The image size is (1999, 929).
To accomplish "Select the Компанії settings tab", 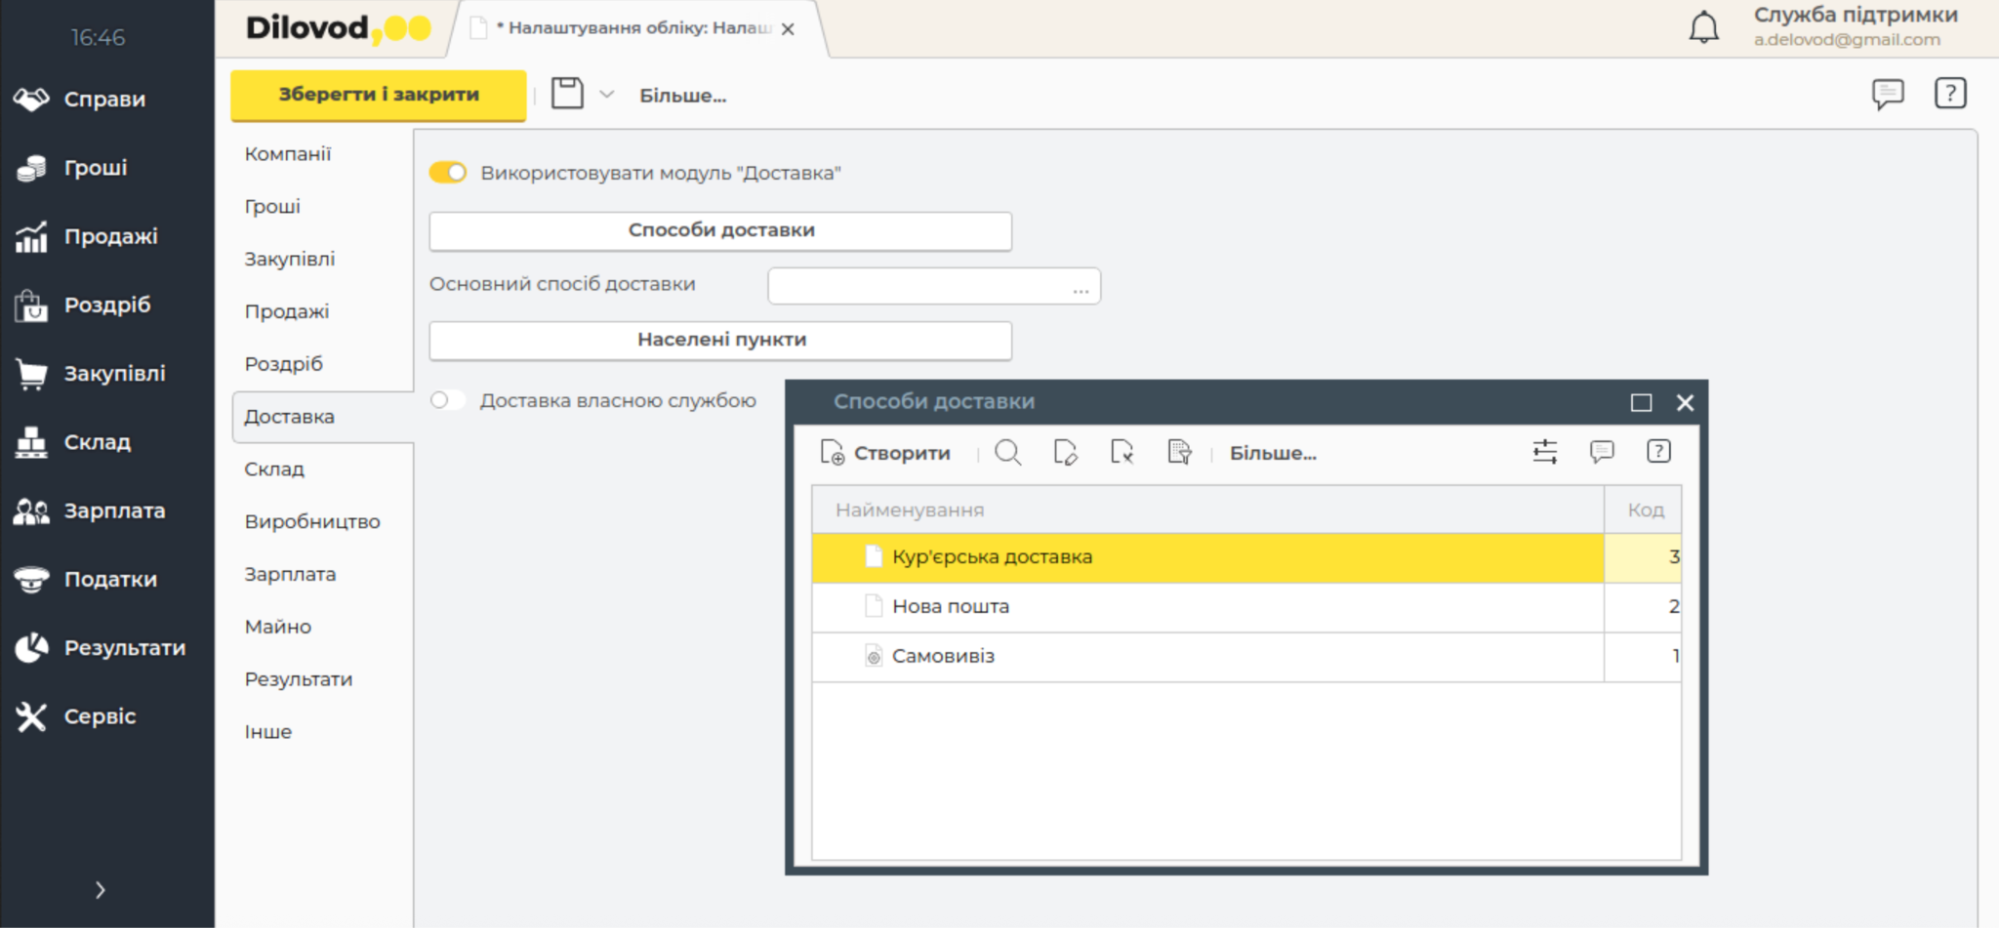I will pyautogui.click(x=287, y=154).
